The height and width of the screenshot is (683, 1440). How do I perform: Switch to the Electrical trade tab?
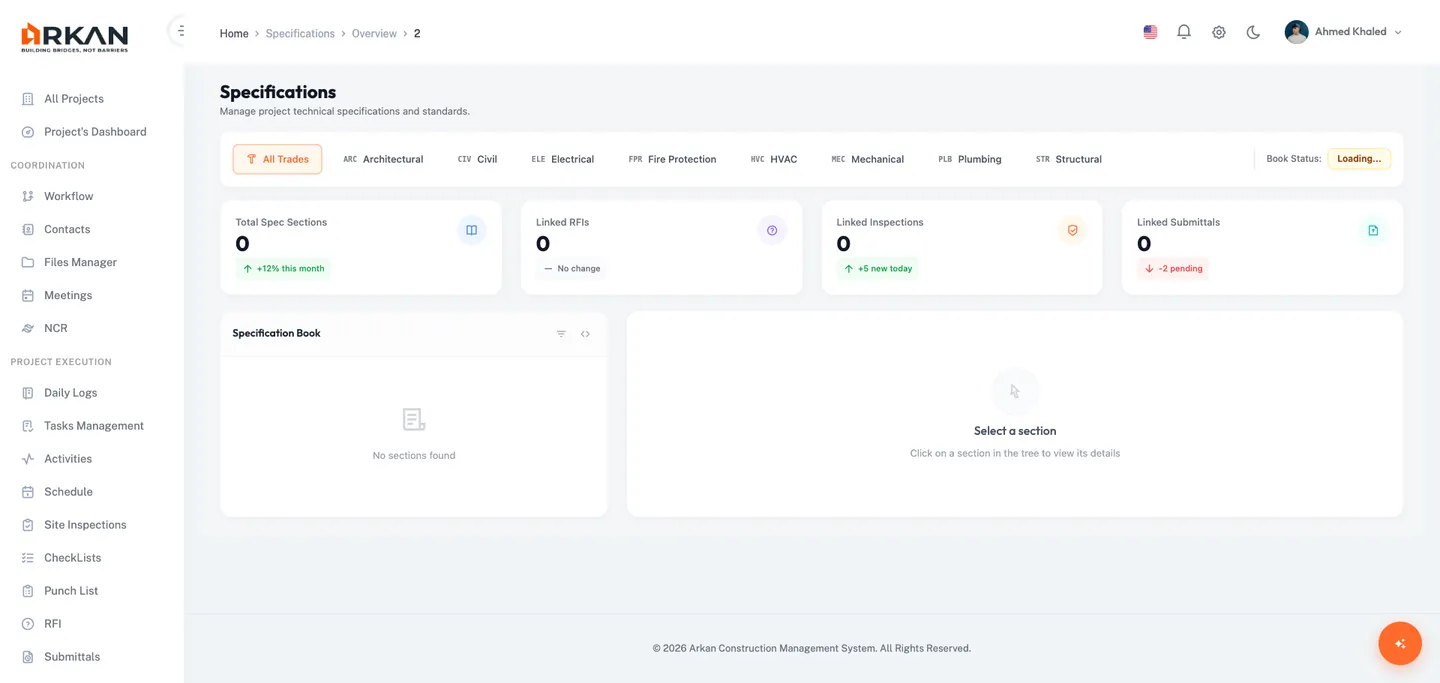point(563,158)
